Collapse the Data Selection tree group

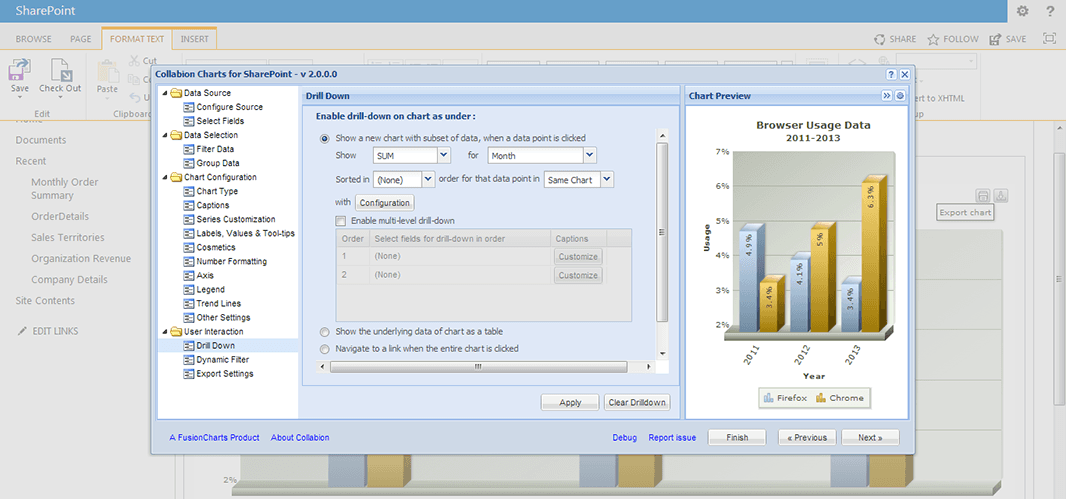tap(165, 135)
